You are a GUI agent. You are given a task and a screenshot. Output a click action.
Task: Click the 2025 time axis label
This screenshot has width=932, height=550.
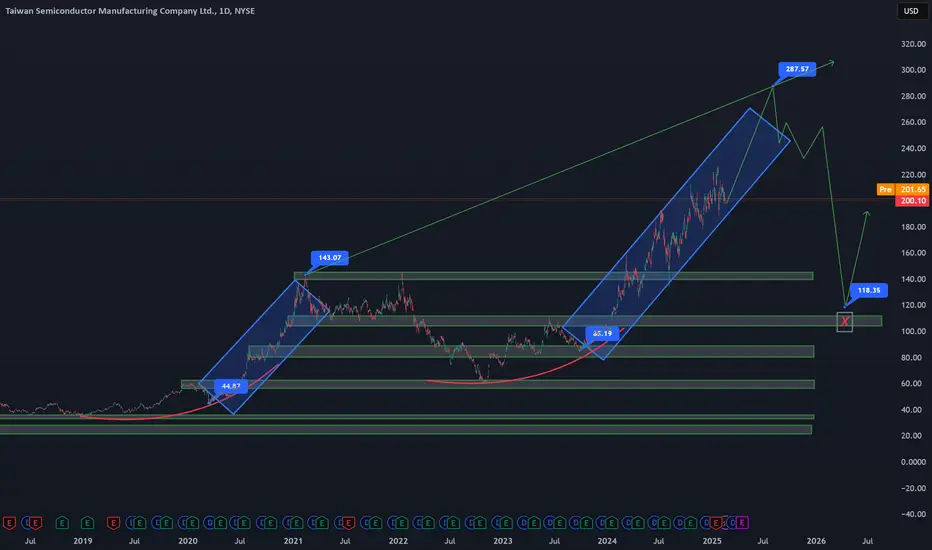pyautogui.click(x=712, y=541)
